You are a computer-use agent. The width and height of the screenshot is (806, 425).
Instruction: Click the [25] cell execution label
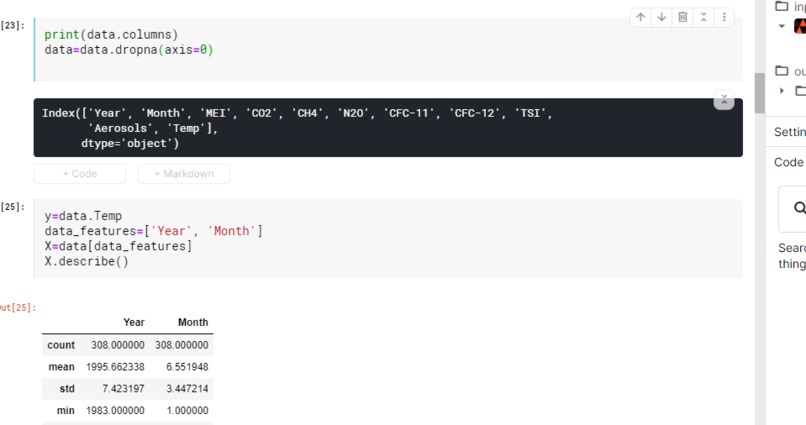coord(12,207)
